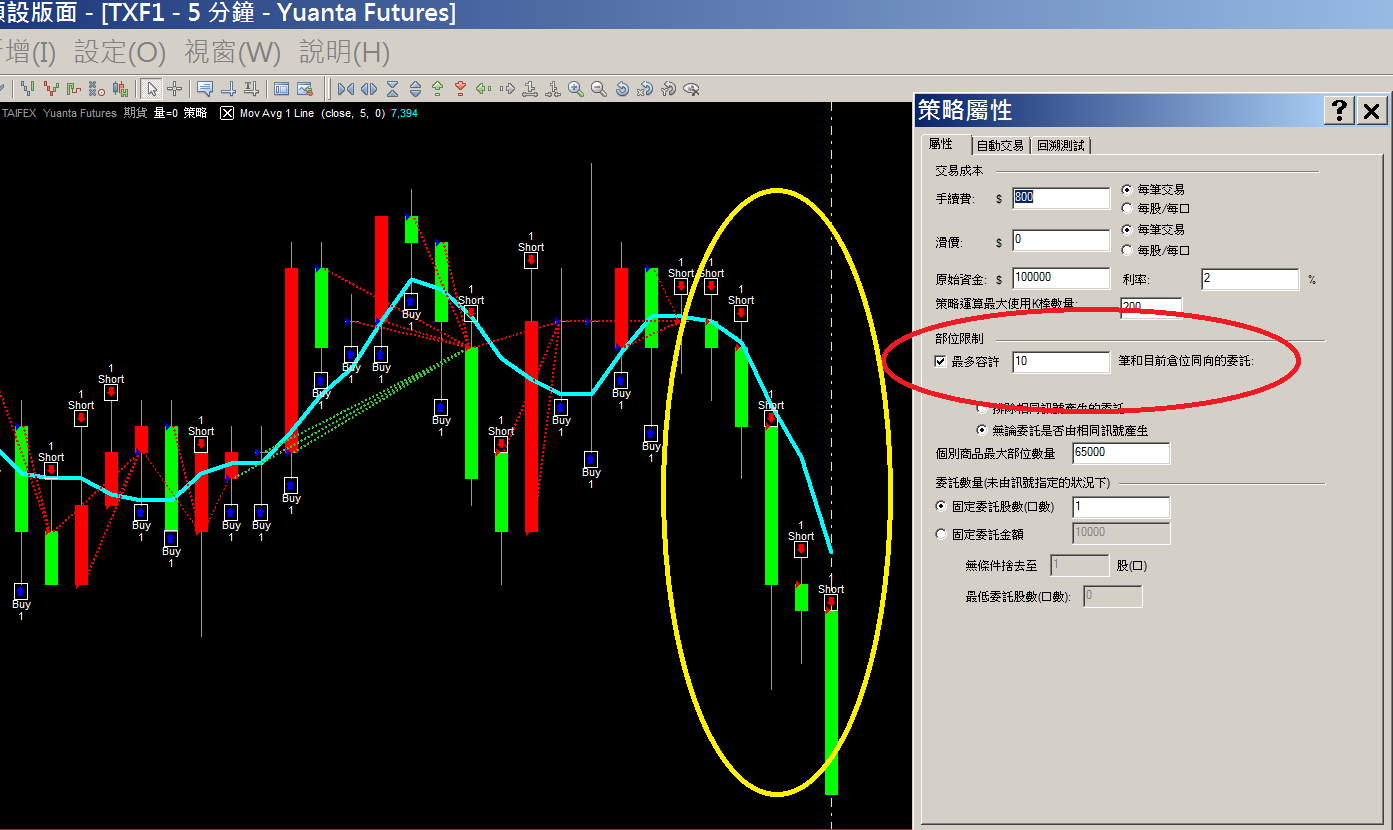1393x830 pixels.
Task: Select the OHLC bar chart style icon
Action: click(28, 88)
